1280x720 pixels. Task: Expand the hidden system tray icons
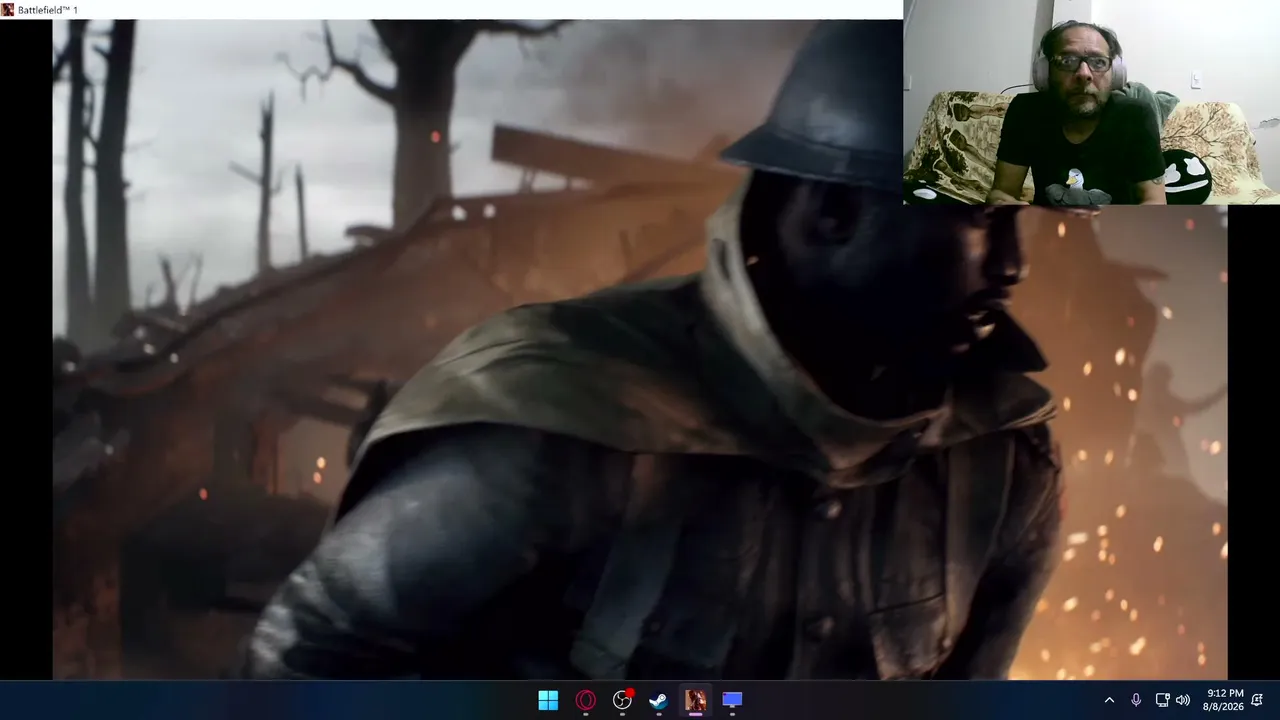[1109, 700]
